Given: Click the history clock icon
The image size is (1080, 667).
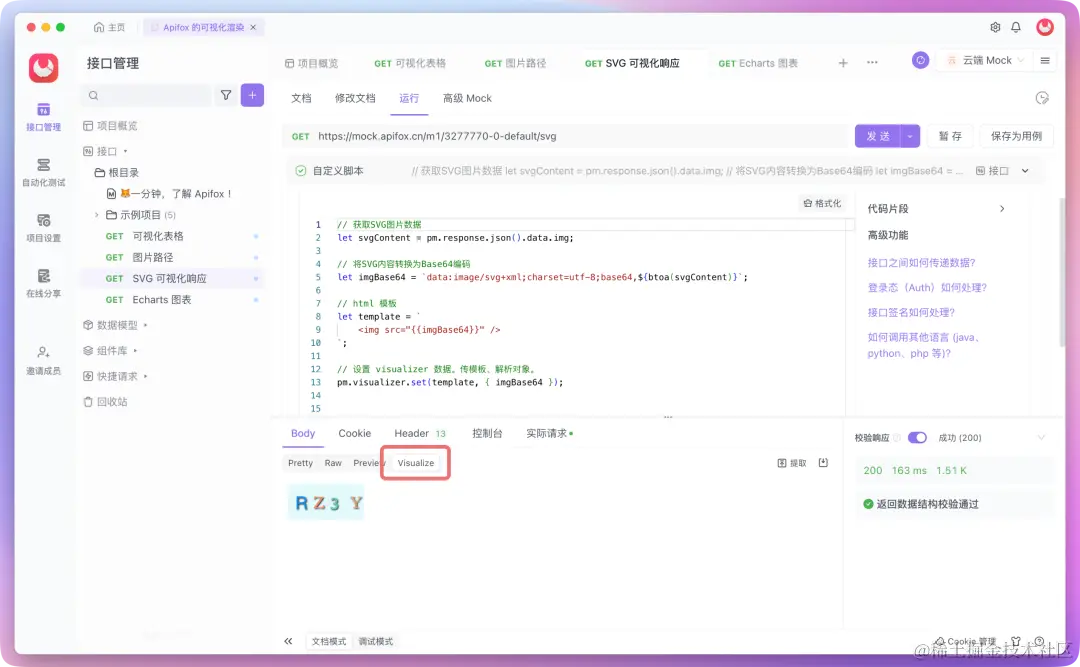Looking at the screenshot, I should (x=1042, y=98).
